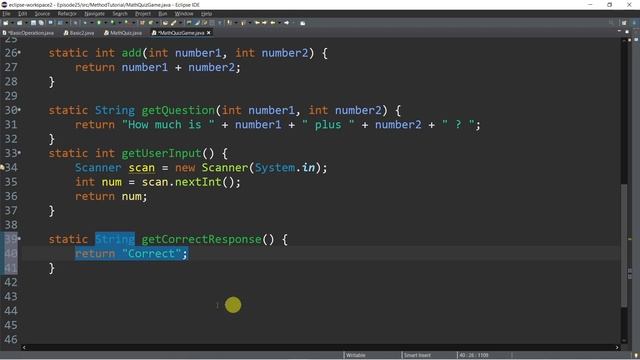Open the External Tools dropdown arrow
The width and height of the screenshot is (640, 360).
(x=133, y=23)
